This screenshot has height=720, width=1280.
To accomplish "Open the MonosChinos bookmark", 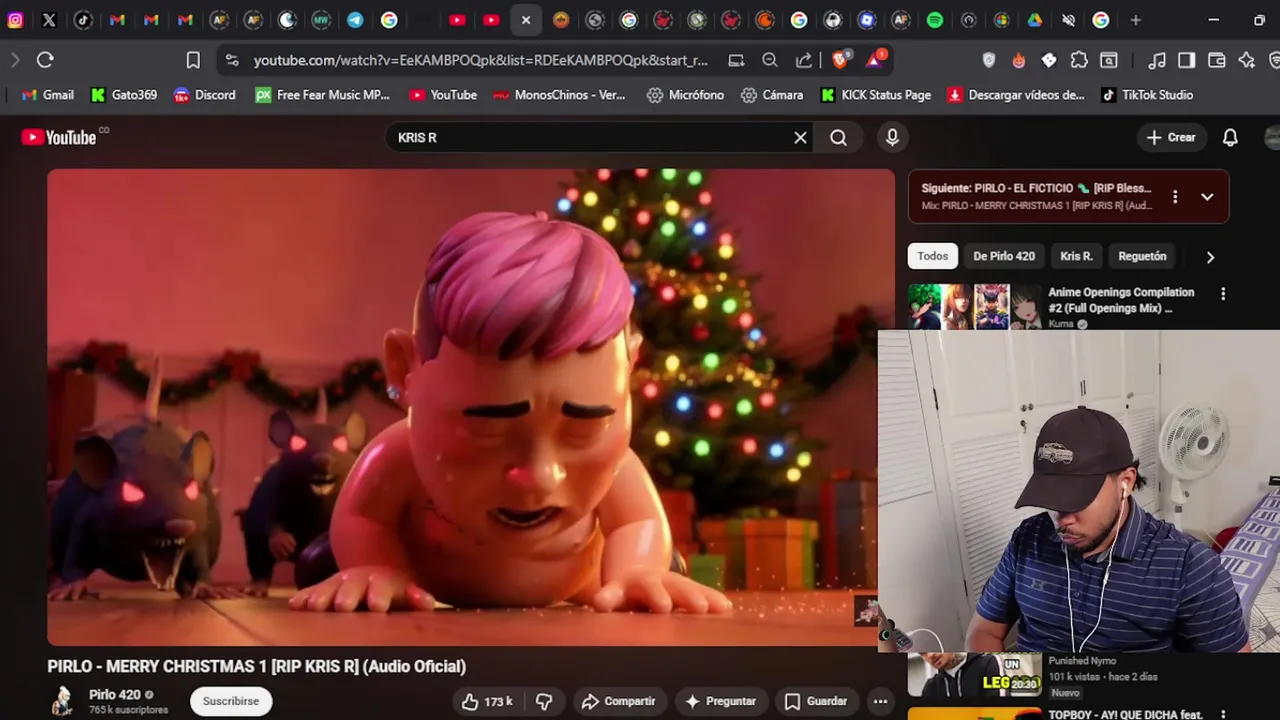I will click(x=559, y=95).
